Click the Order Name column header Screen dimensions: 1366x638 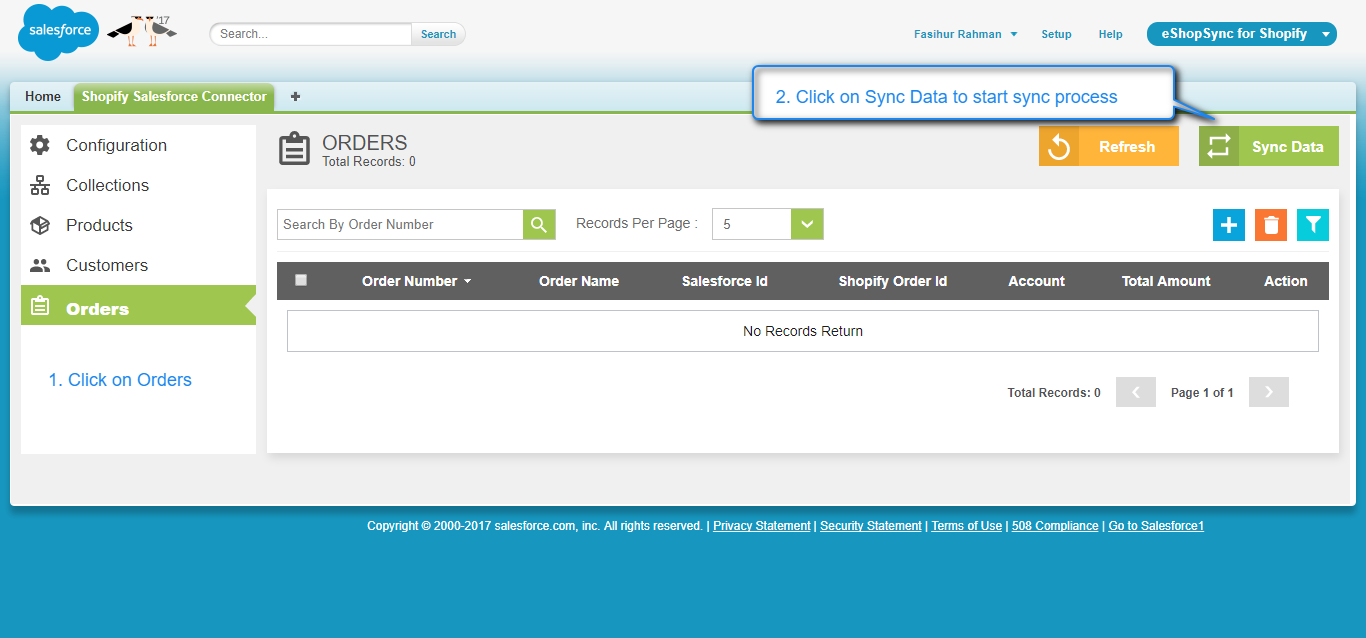579,281
